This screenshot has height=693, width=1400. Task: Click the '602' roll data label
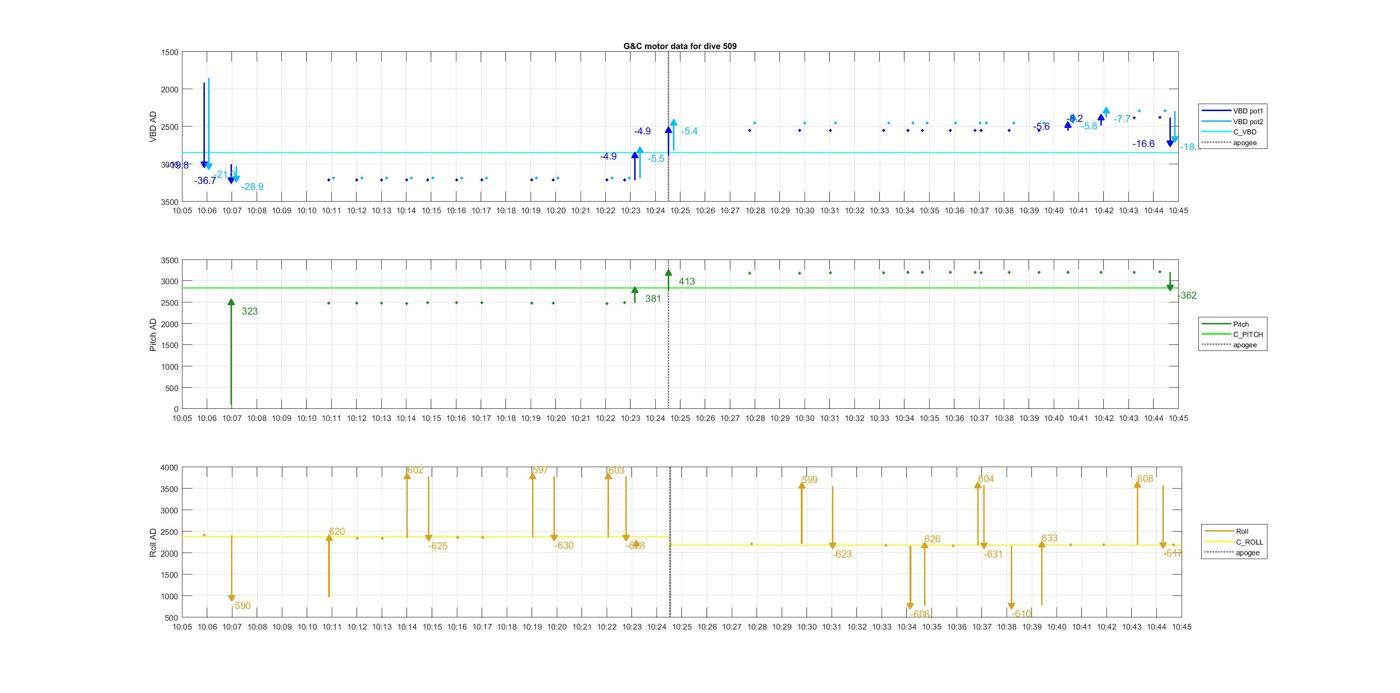coord(415,470)
